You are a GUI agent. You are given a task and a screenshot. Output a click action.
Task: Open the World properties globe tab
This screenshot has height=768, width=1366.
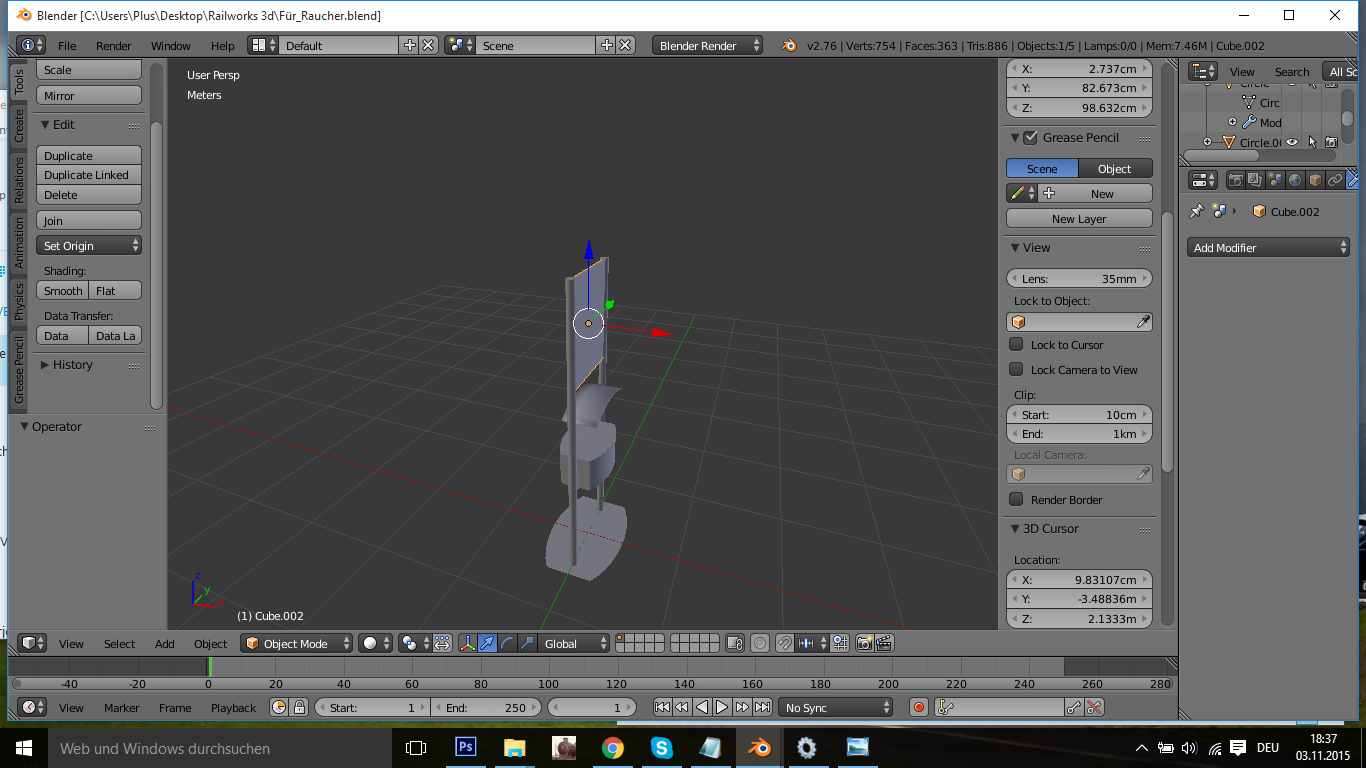[x=1295, y=180]
